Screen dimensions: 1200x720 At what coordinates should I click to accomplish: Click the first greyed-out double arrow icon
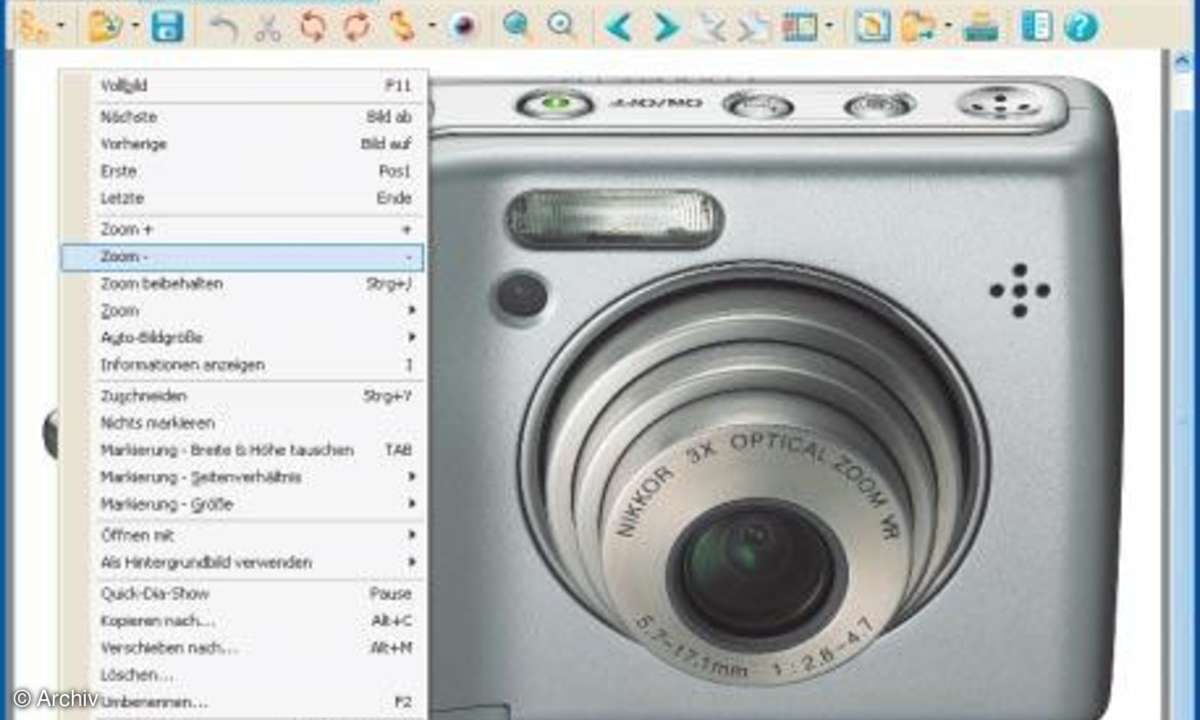coord(712,26)
